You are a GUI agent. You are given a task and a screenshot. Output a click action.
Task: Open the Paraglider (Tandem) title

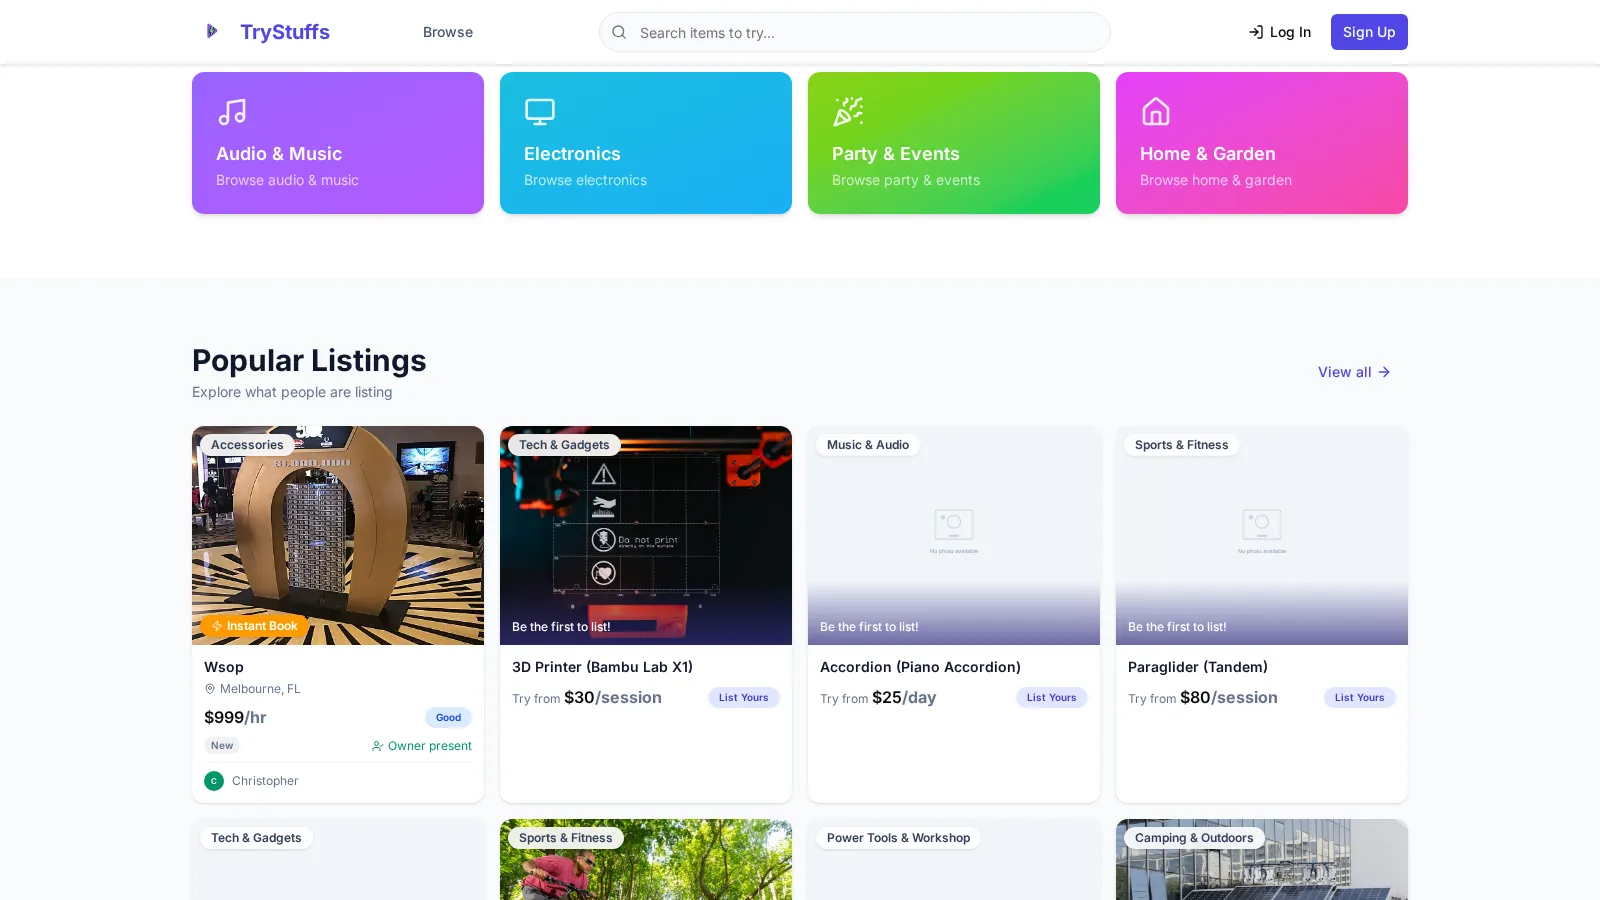pyautogui.click(x=1198, y=667)
